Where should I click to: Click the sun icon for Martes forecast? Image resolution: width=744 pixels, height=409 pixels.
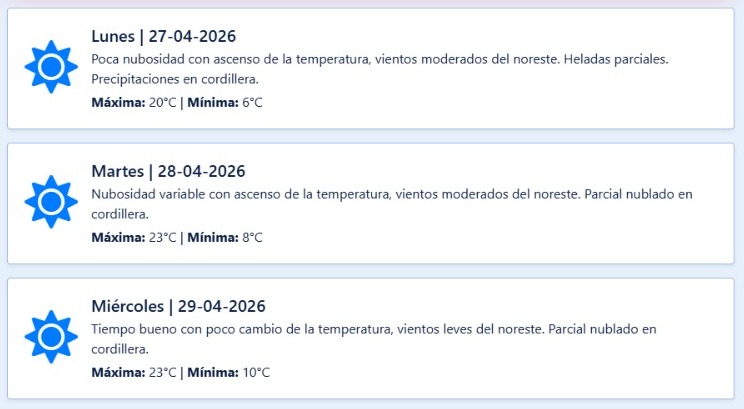(x=50, y=203)
